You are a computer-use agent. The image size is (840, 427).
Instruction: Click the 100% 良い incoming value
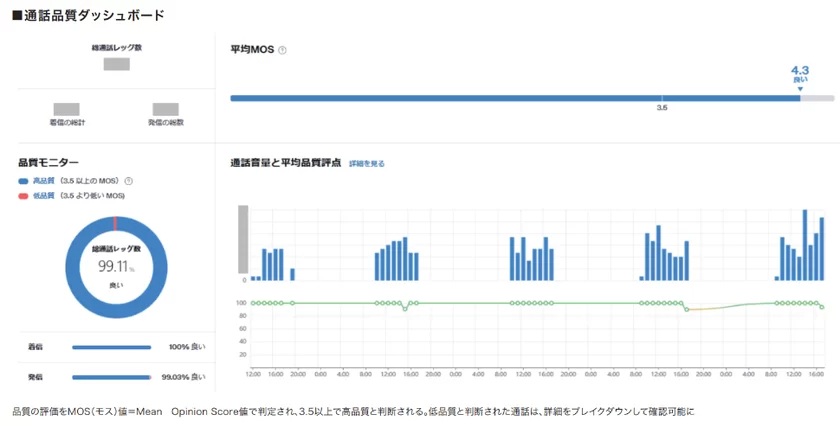click(x=187, y=347)
